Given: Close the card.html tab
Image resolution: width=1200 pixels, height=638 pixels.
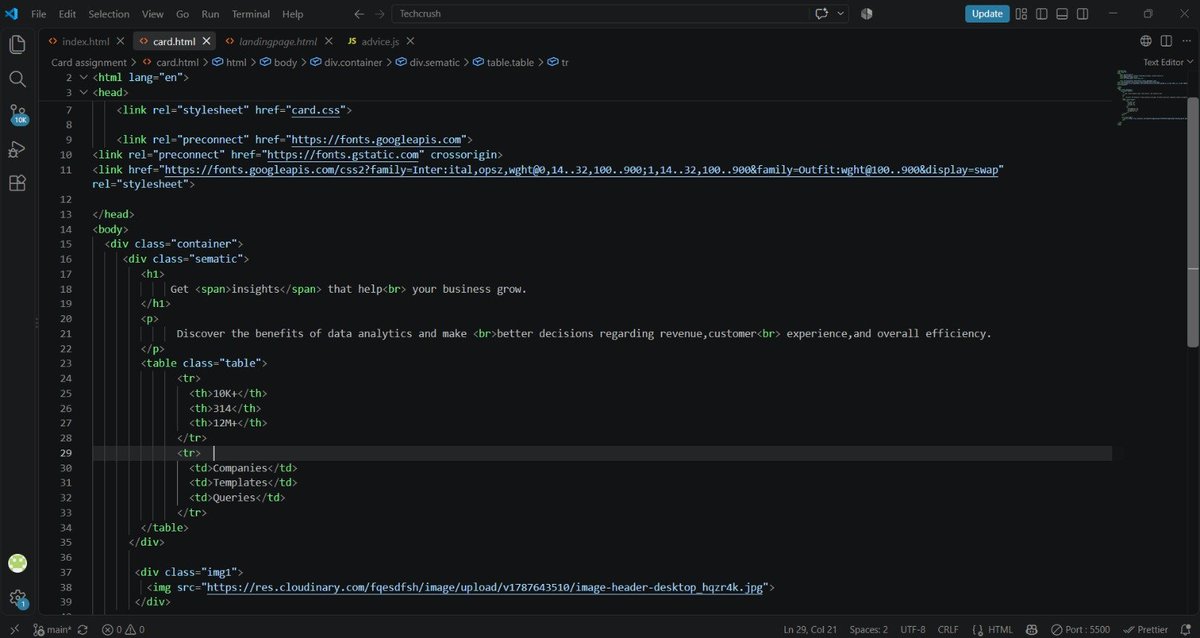Looking at the screenshot, I should pos(207,42).
